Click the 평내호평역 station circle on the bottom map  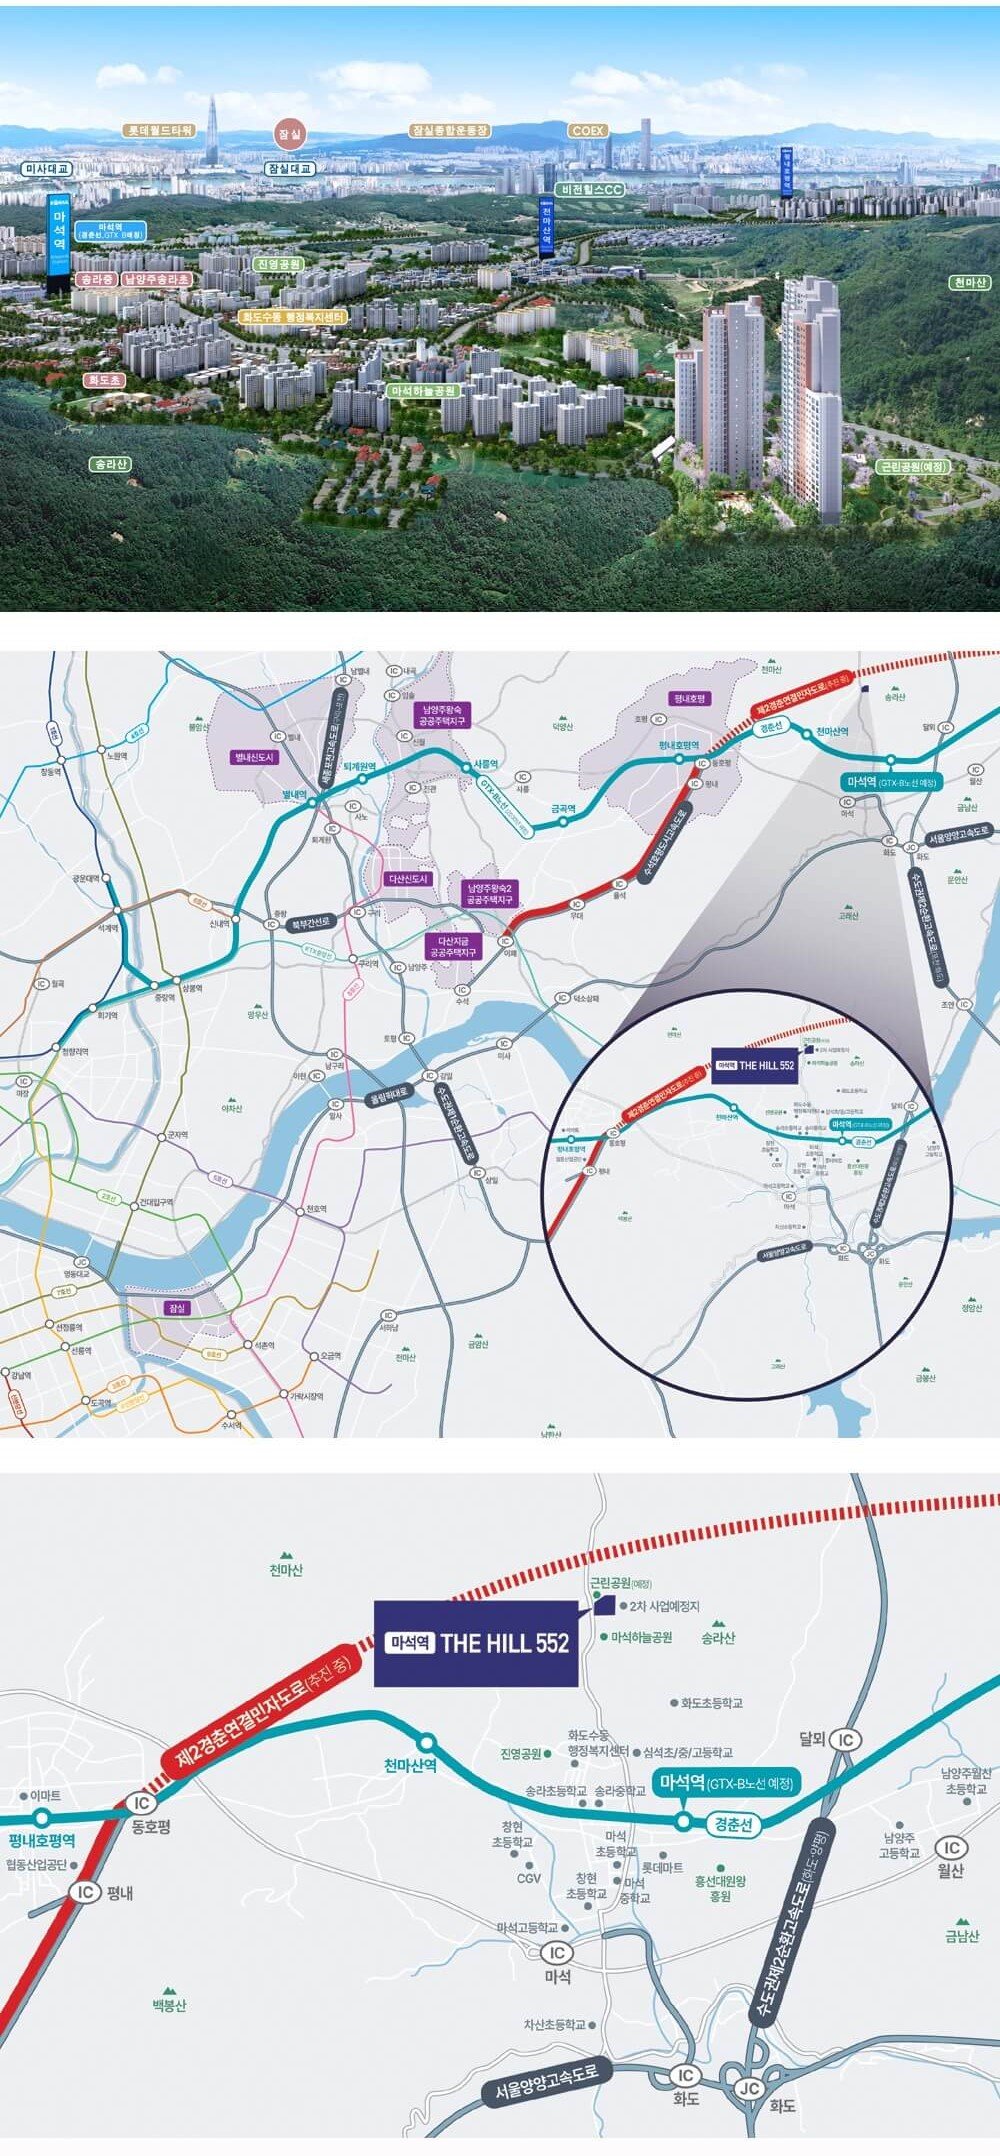point(42,1817)
